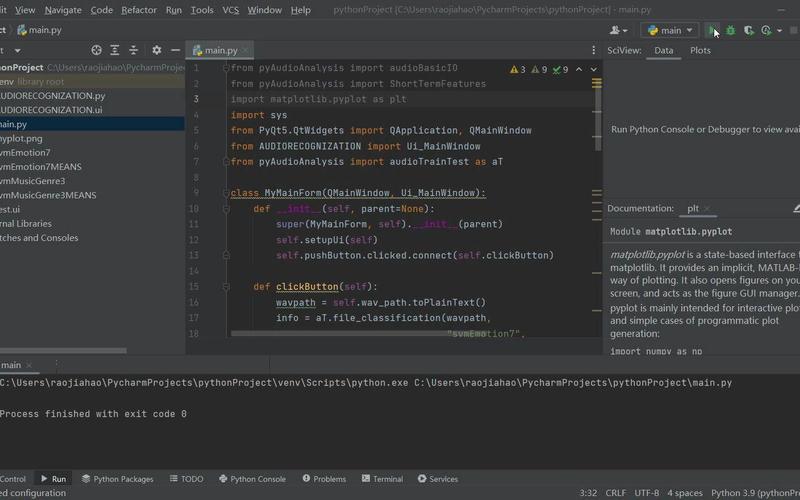Go to next highlighted error arrow
The height and width of the screenshot is (500, 800).
click(x=593, y=69)
